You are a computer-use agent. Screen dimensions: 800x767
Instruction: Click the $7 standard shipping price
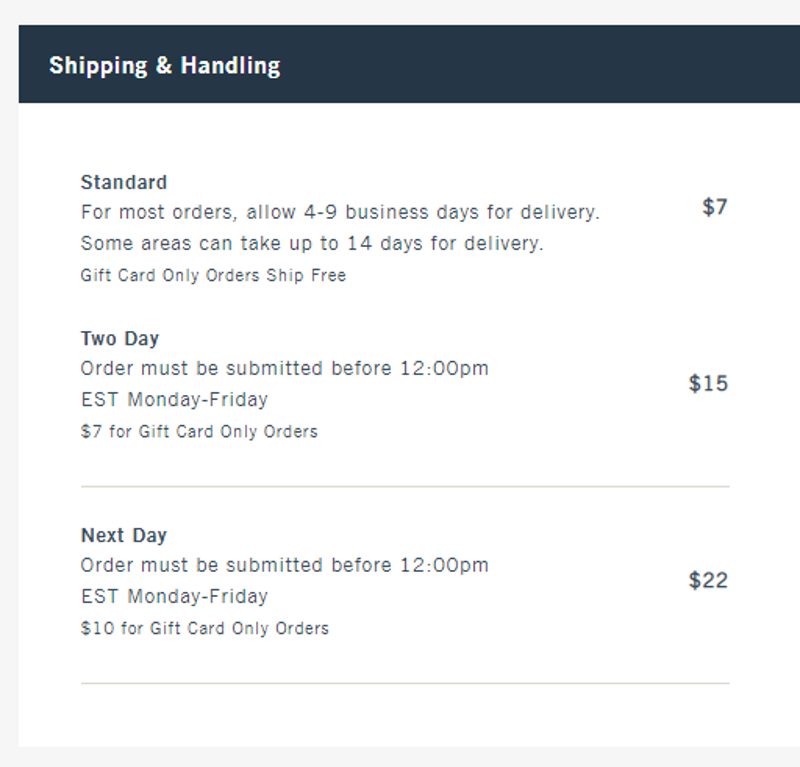point(714,207)
